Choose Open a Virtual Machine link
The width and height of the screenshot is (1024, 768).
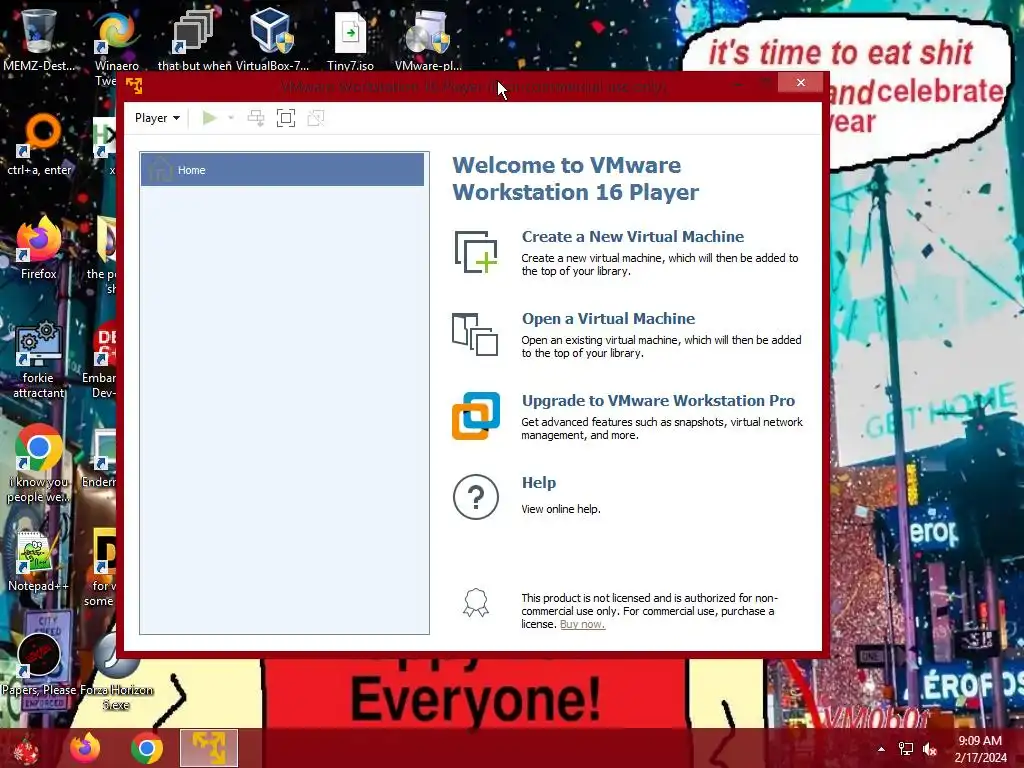coord(609,319)
